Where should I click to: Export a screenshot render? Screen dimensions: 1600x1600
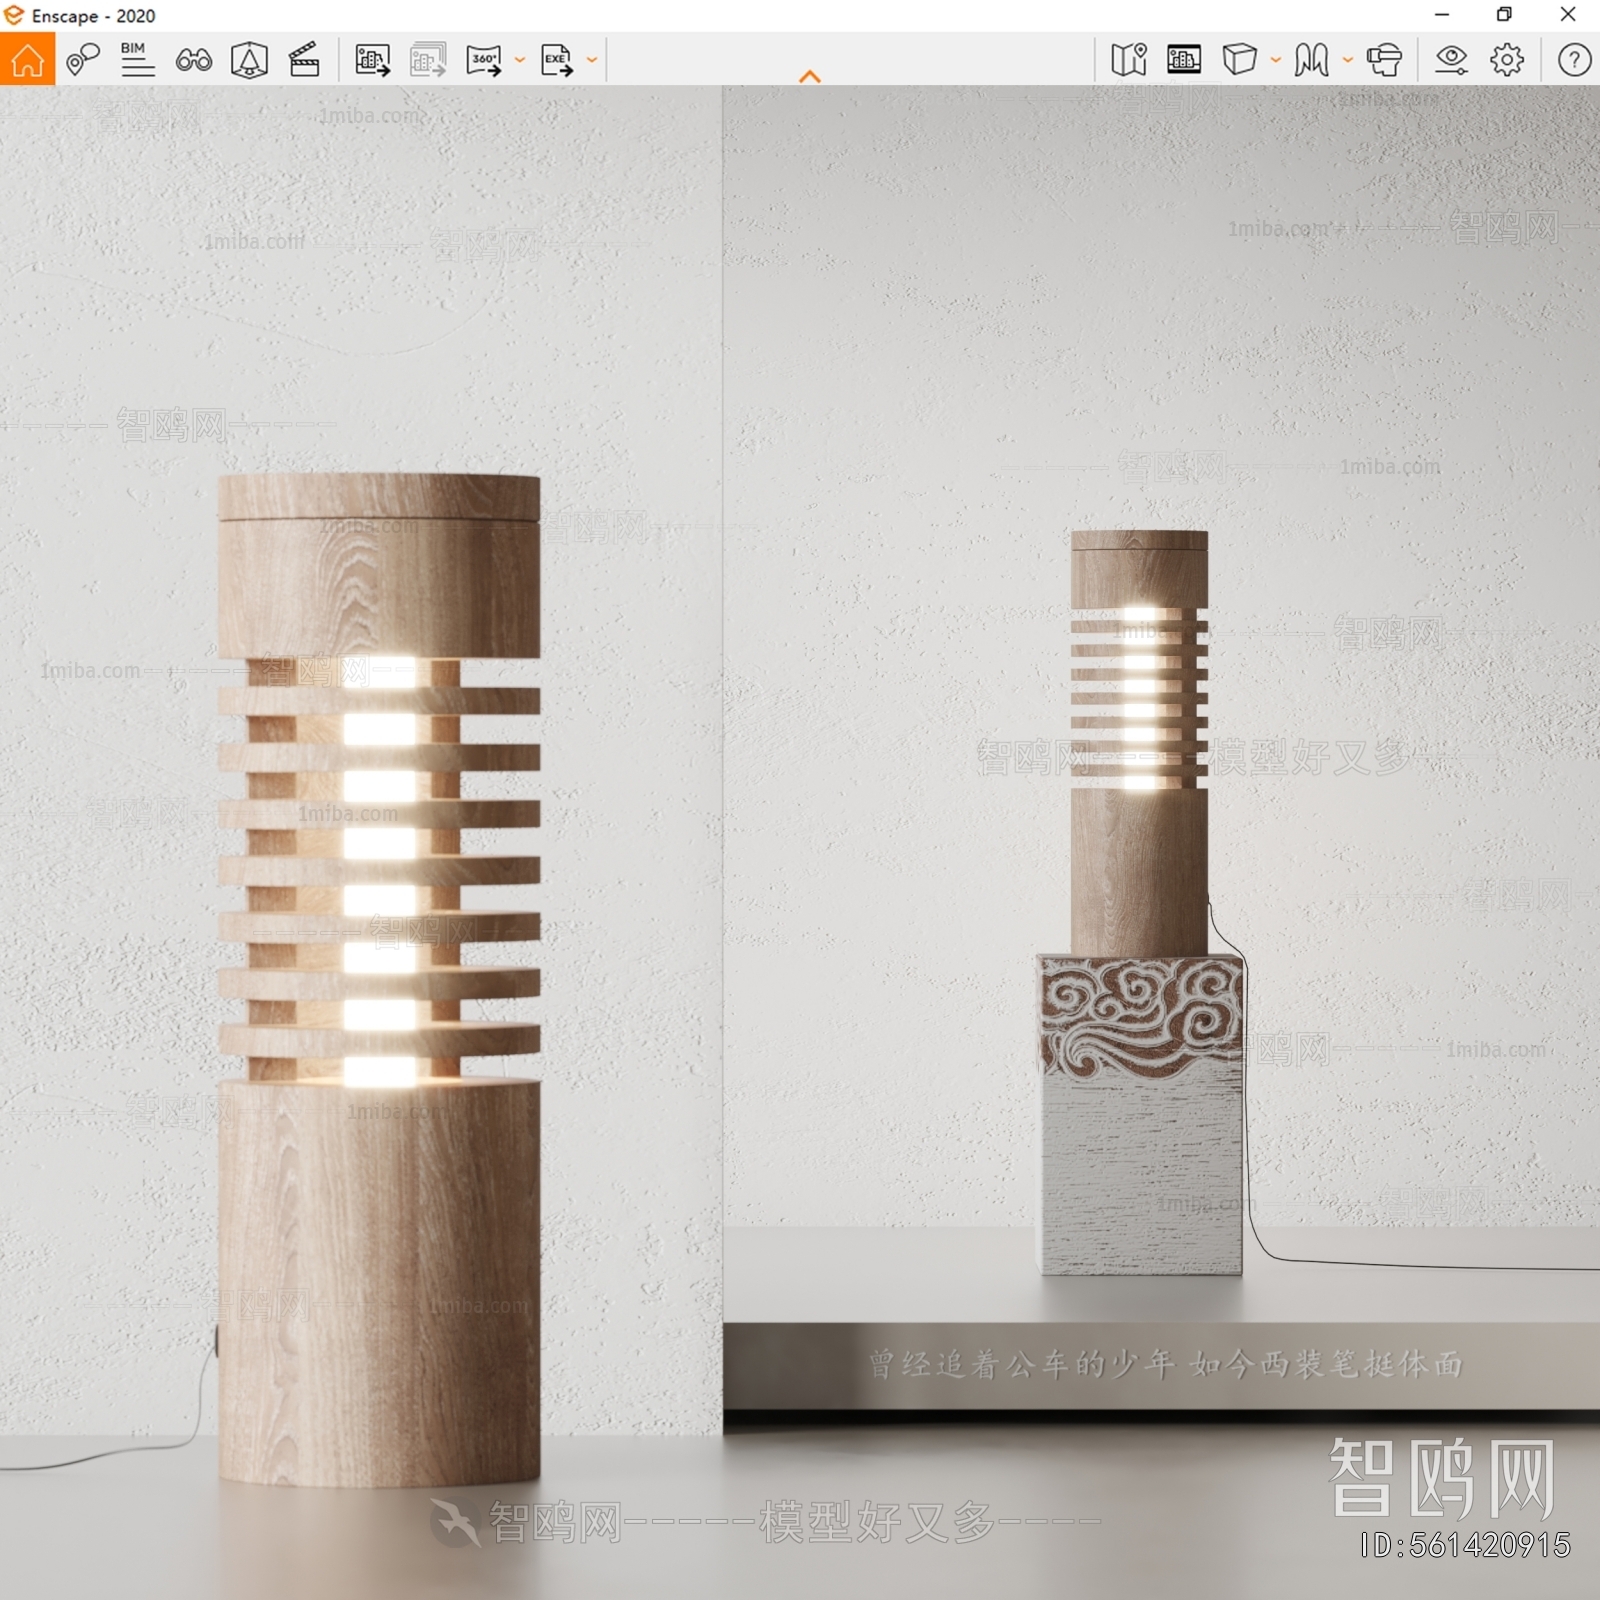pos(372,60)
